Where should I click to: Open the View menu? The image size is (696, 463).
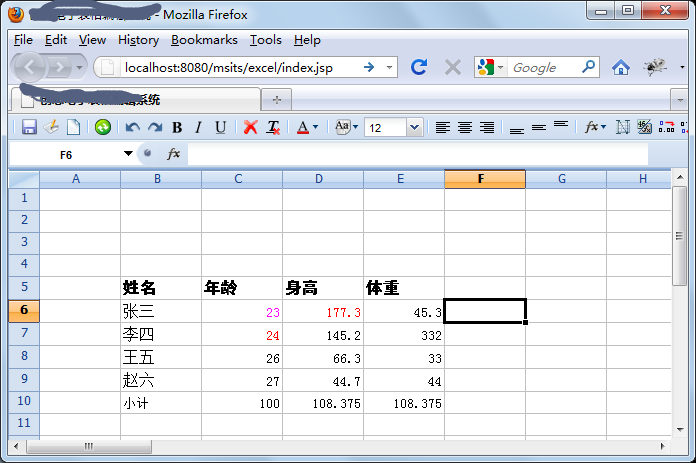[x=92, y=40]
